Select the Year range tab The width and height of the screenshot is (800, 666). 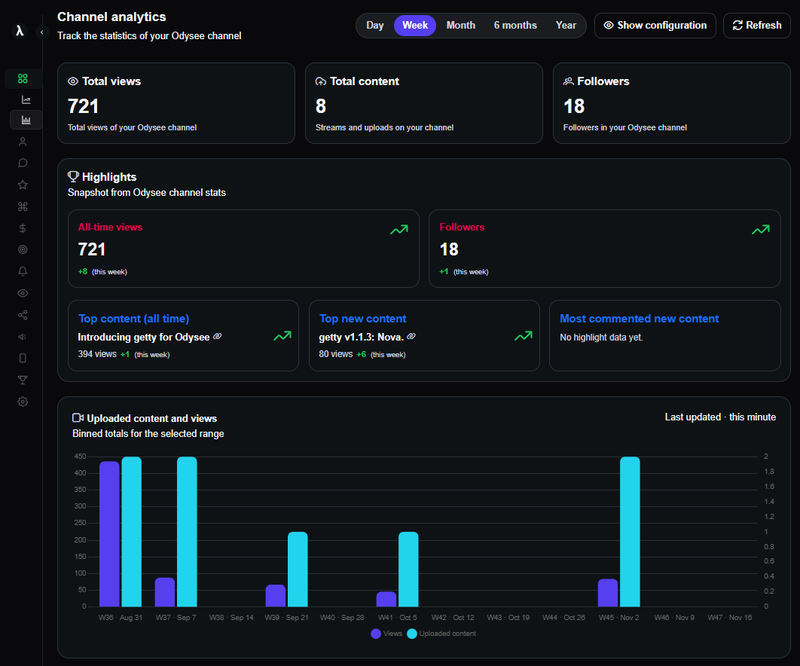click(x=566, y=25)
